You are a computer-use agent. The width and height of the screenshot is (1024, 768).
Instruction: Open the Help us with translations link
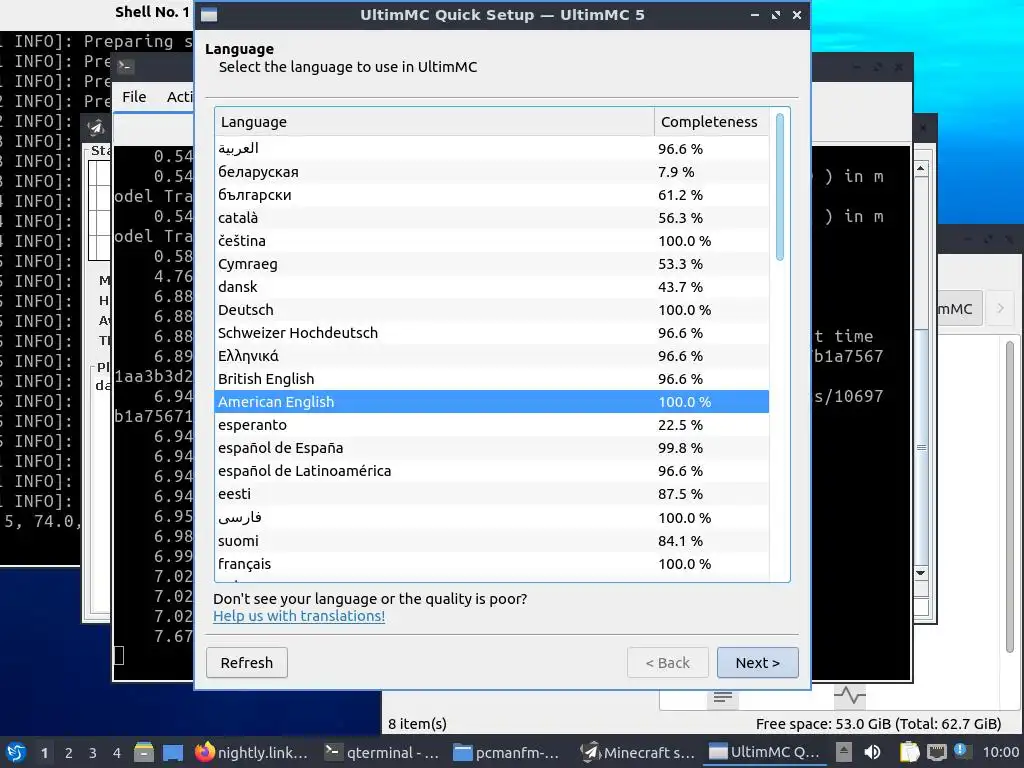pyautogui.click(x=299, y=616)
